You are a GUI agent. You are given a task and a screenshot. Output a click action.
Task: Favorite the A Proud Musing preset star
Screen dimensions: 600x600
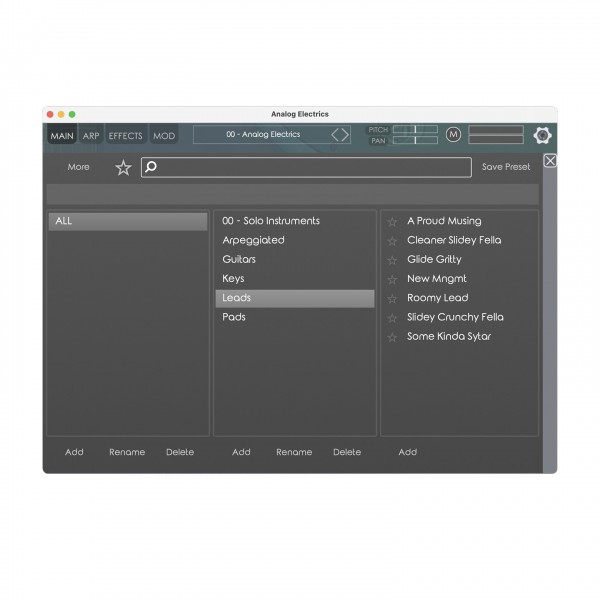tap(392, 222)
